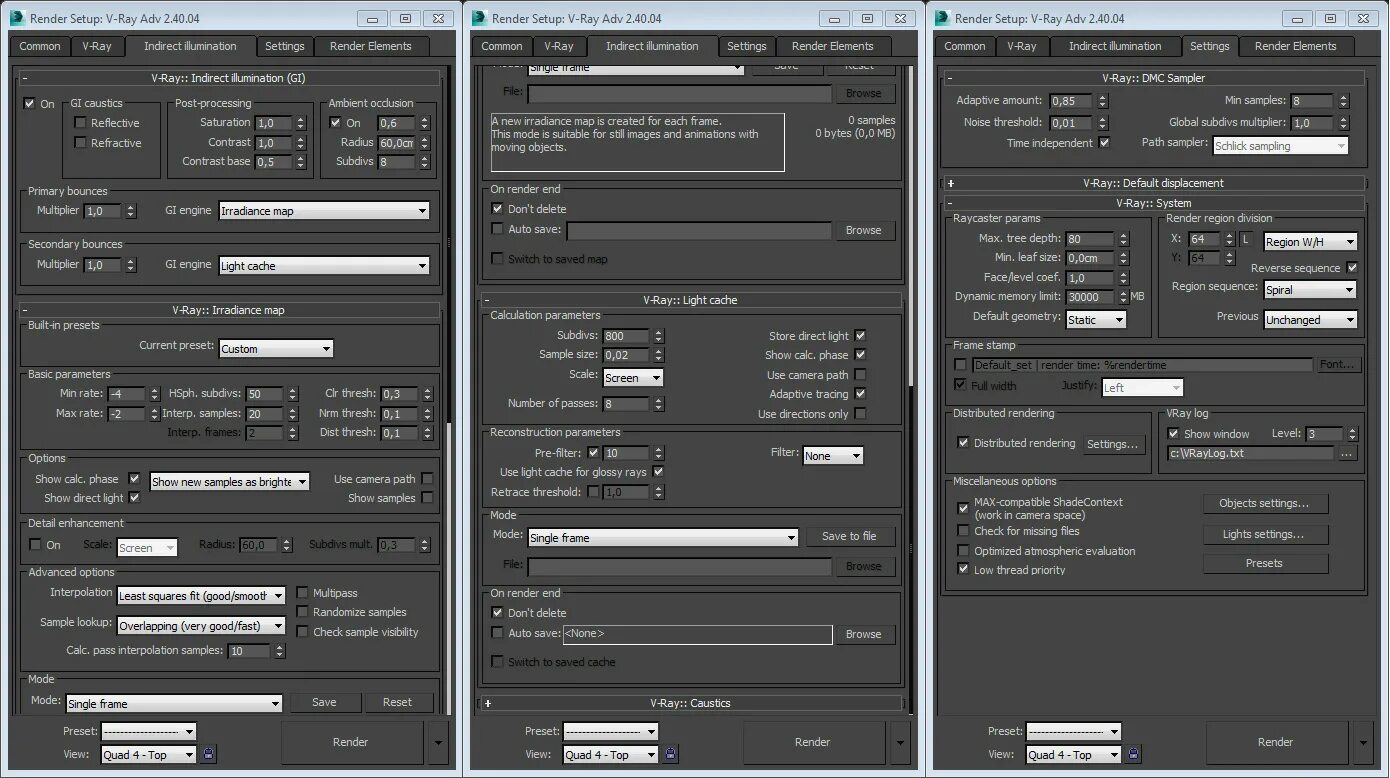The height and width of the screenshot is (778, 1390).
Task: Switch to Indirect illumination tab in right window
Action: click(1115, 46)
